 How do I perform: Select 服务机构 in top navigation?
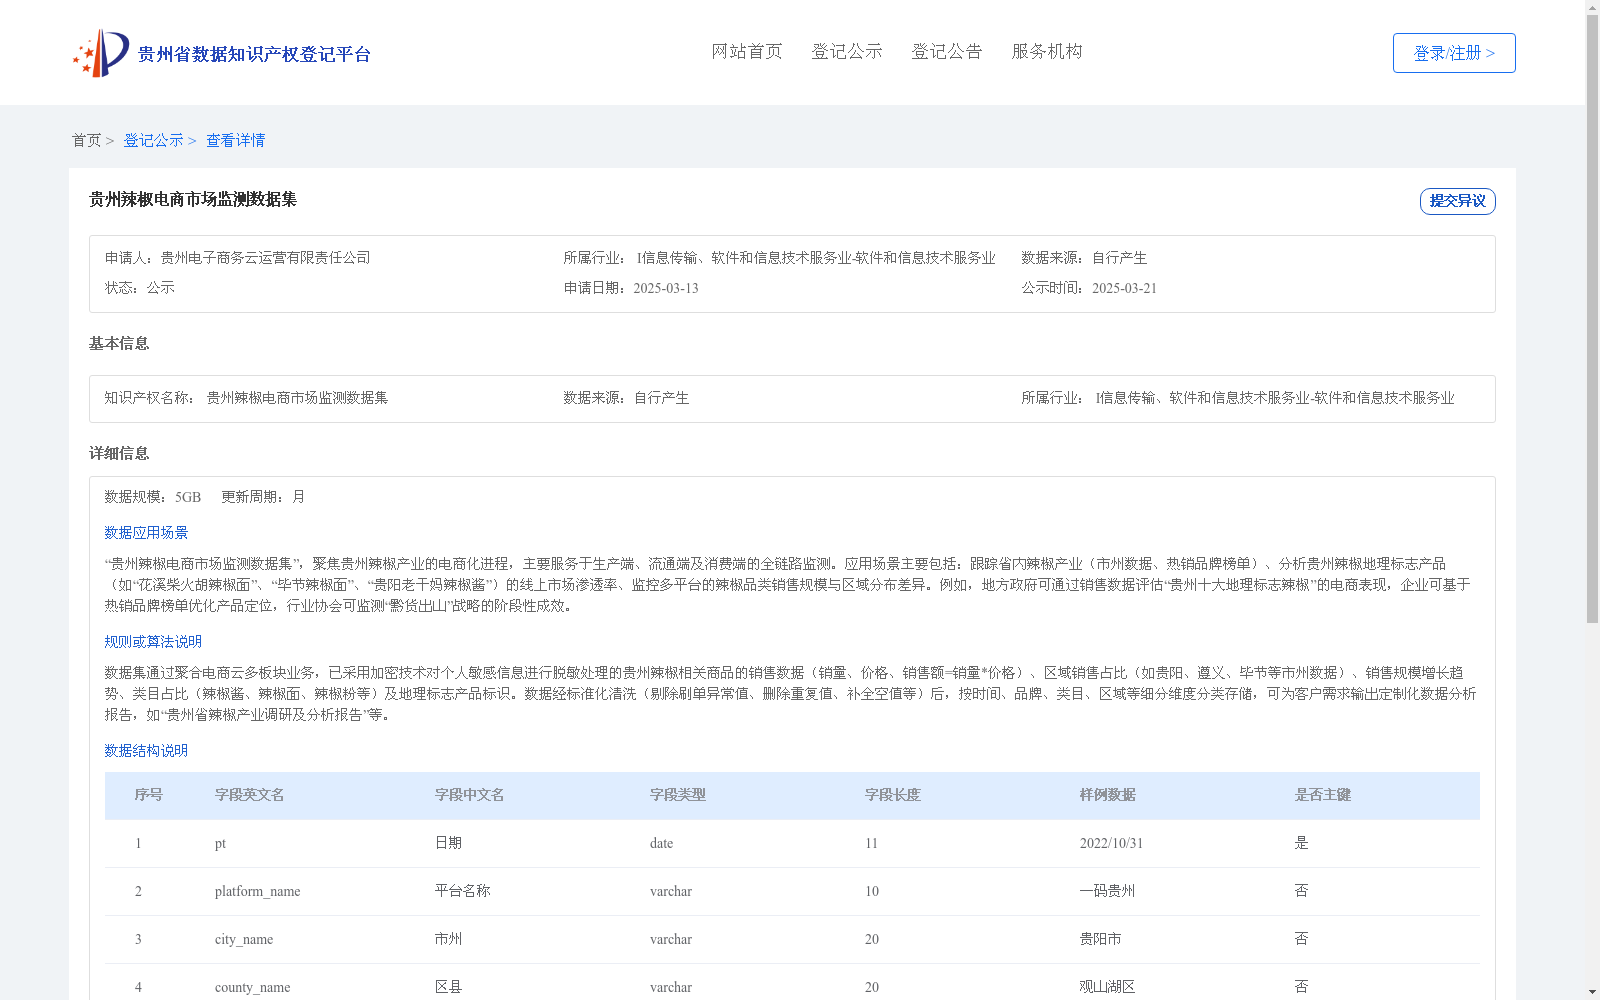[x=1047, y=52]
